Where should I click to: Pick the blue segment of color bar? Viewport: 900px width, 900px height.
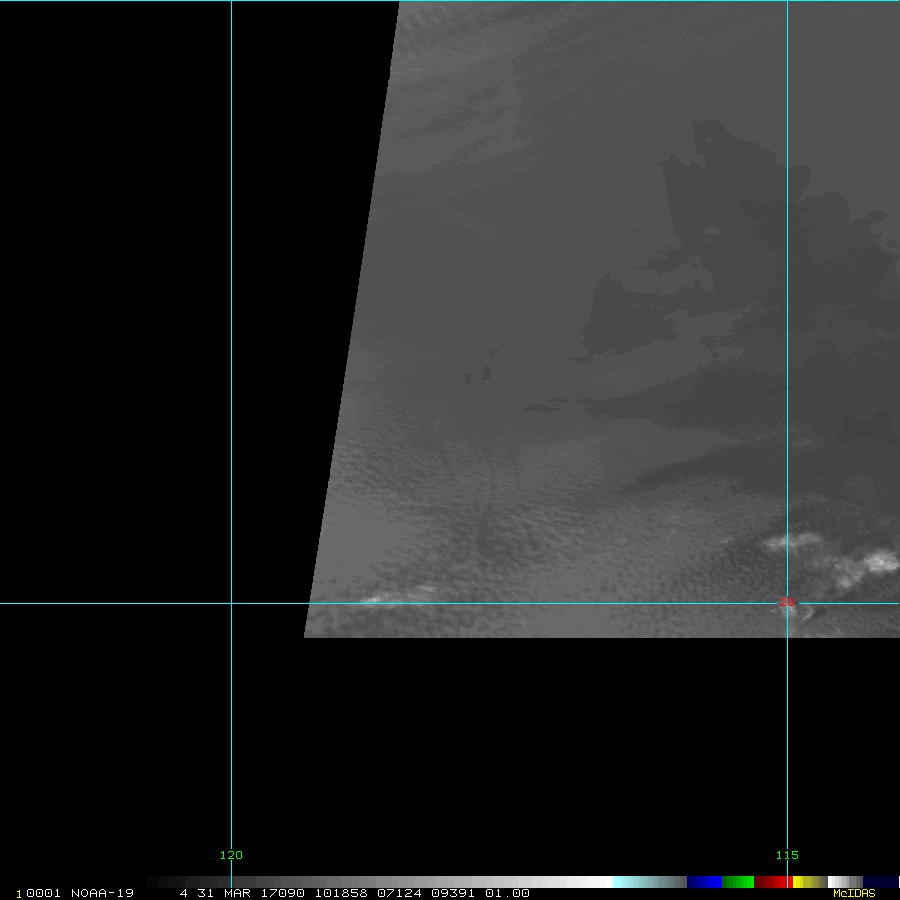[x=704, y=882]
